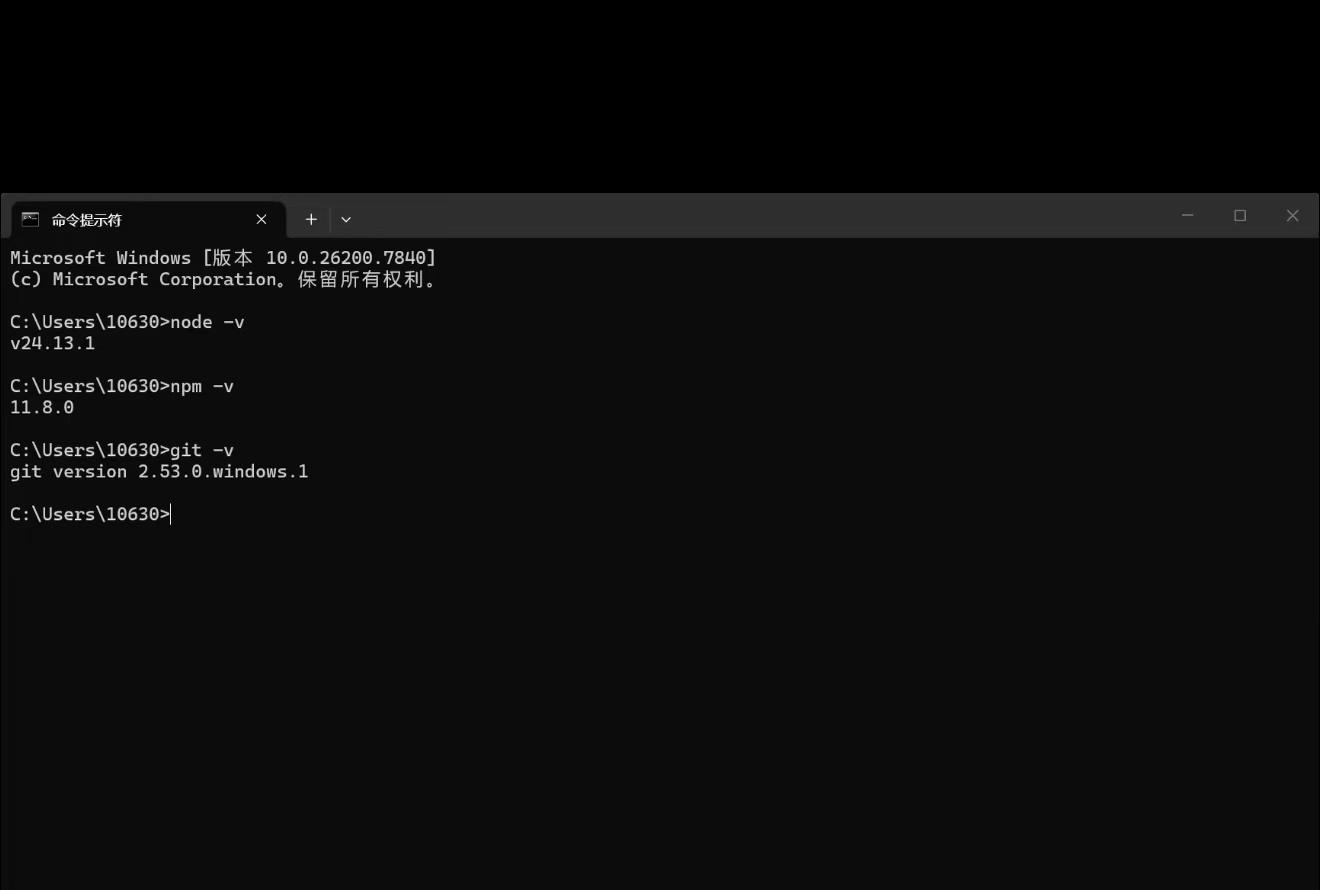
Task: Select the 命令提示符 tab
Action: pos(148,219)
